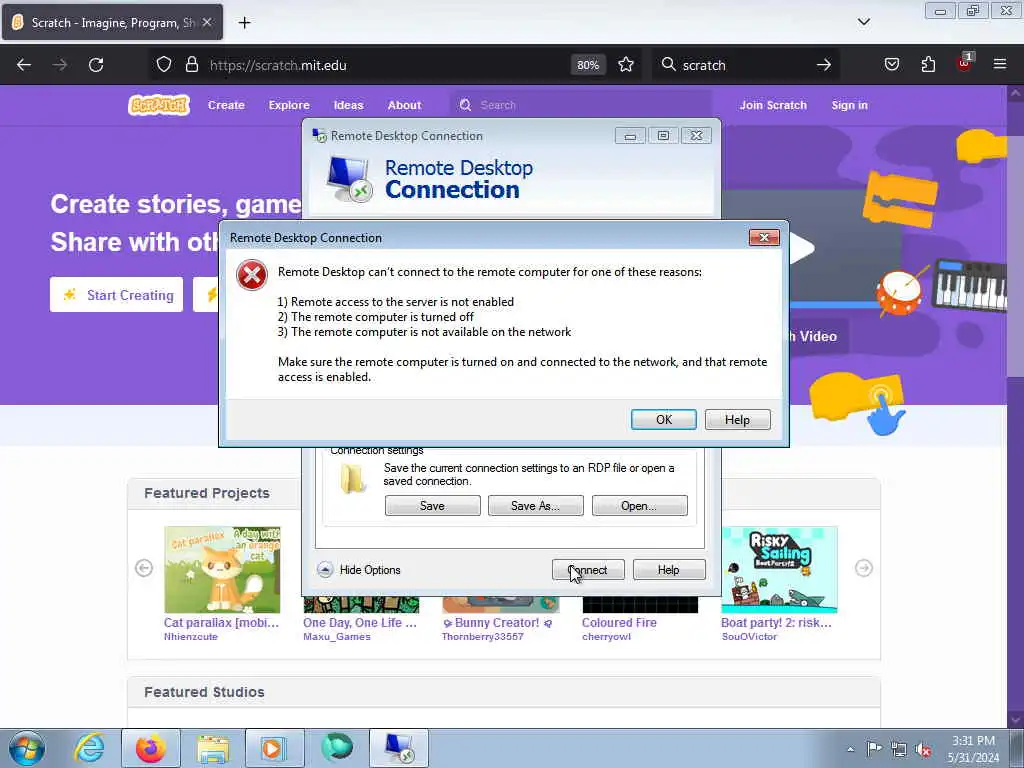Show hidden tray icons arrow

[x=850, y=749]
